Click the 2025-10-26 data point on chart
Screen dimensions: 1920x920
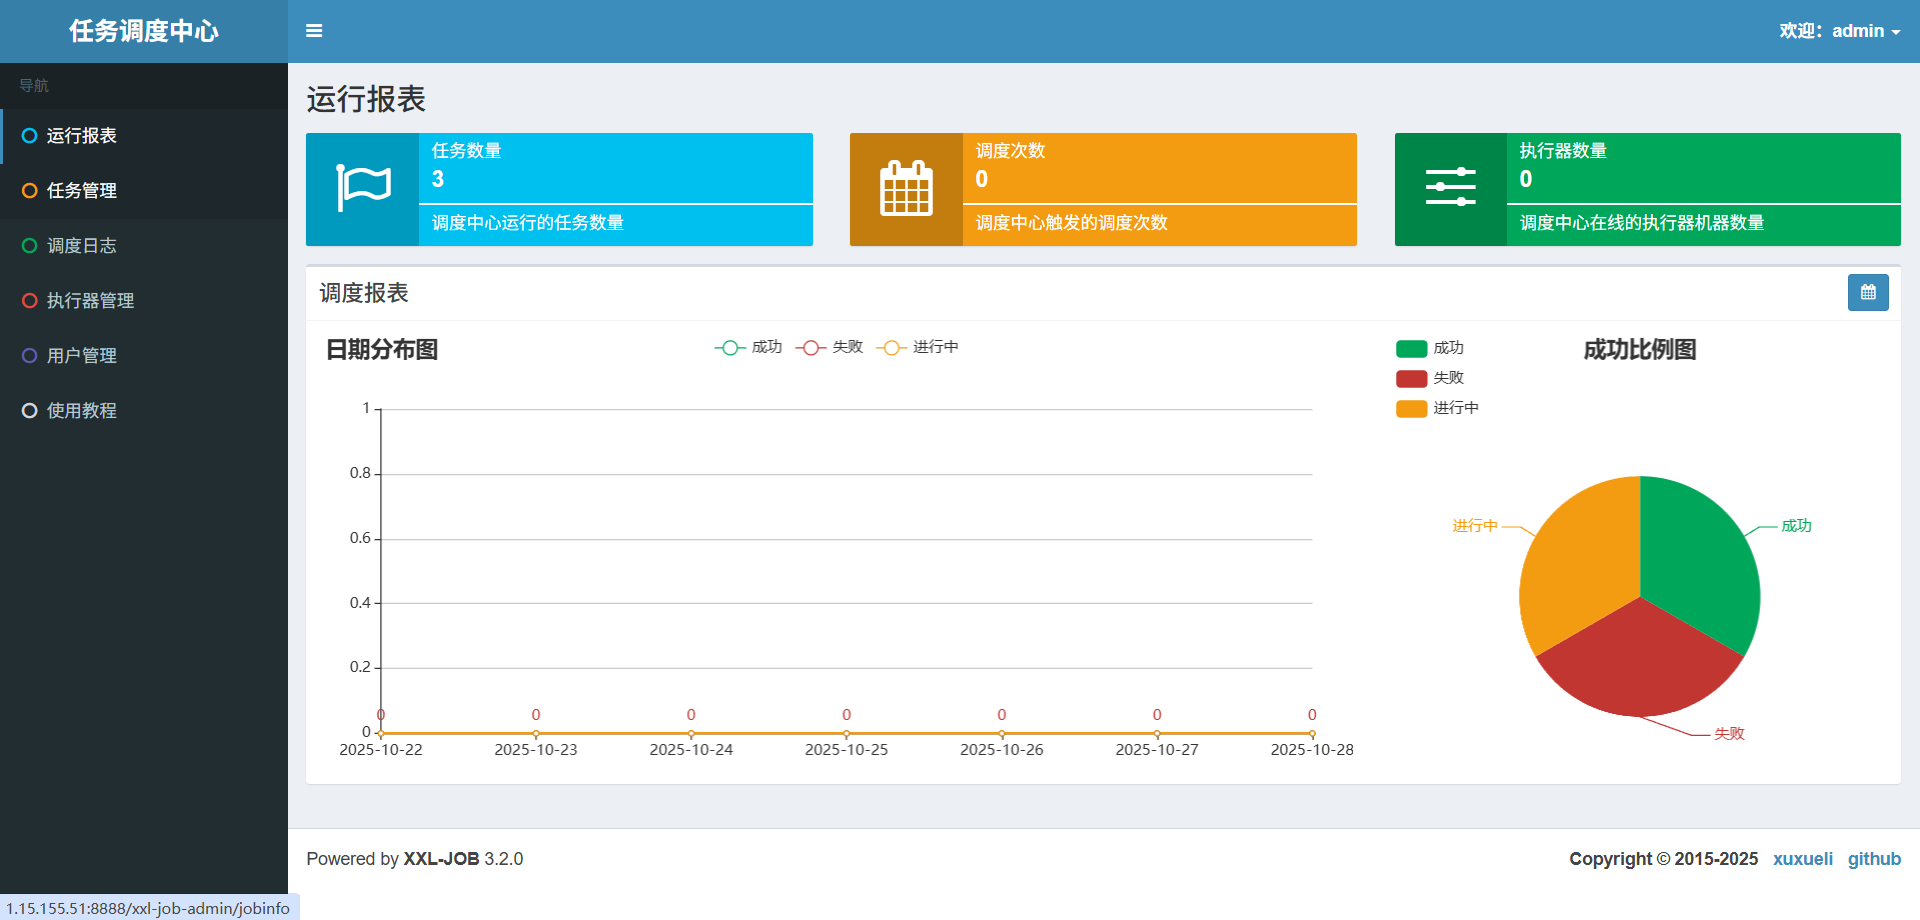click(1002, 734)
